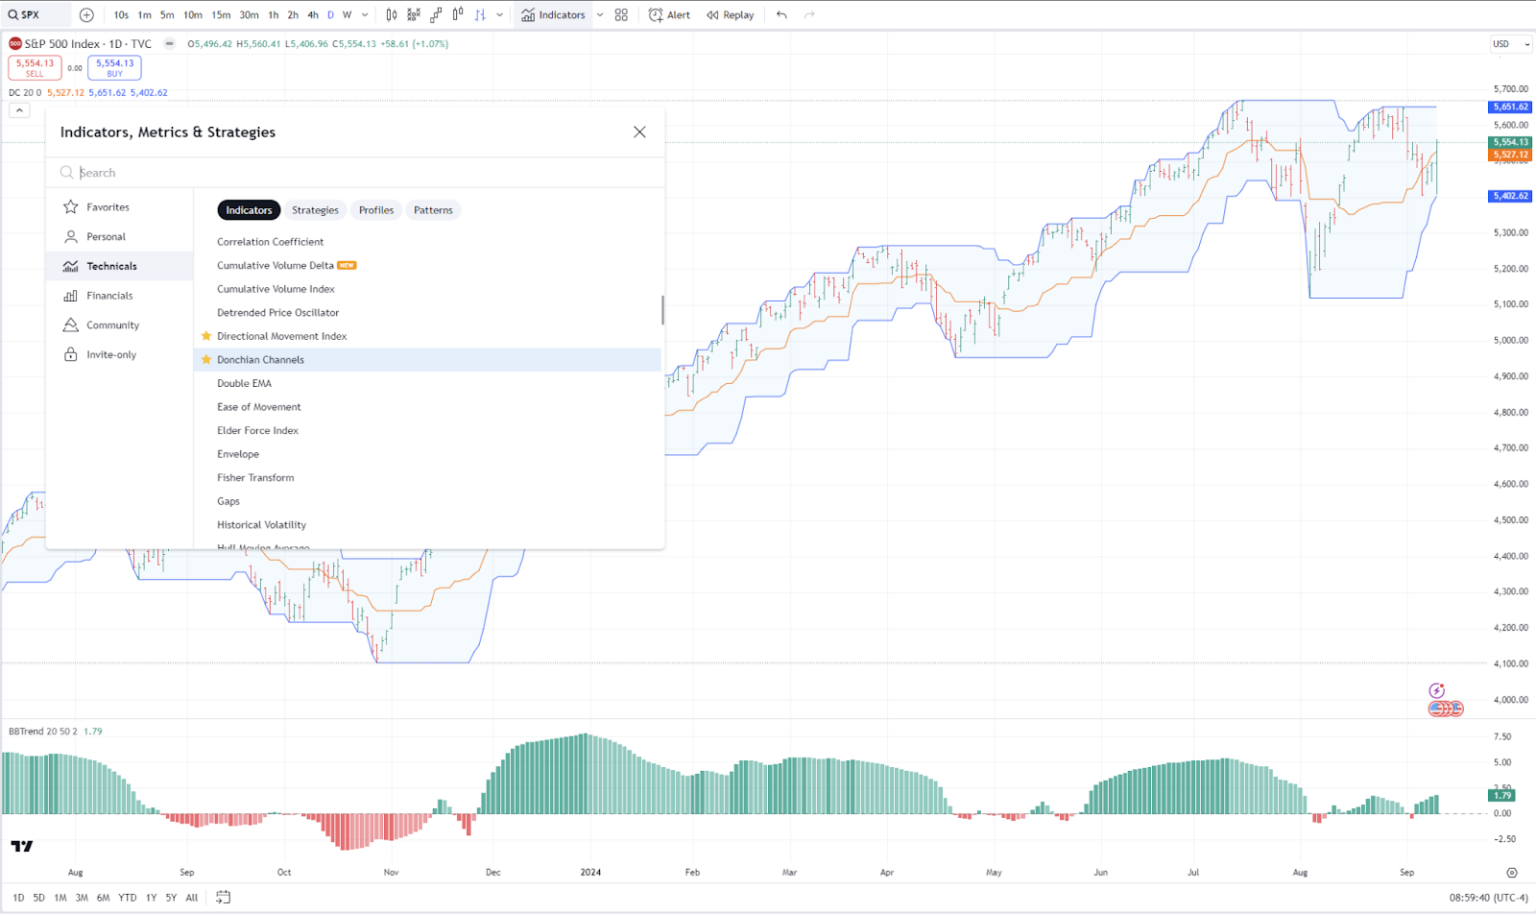1536x914 pixels.
Task: Add the Fisher Transform indicator
Action: point(256,478)
